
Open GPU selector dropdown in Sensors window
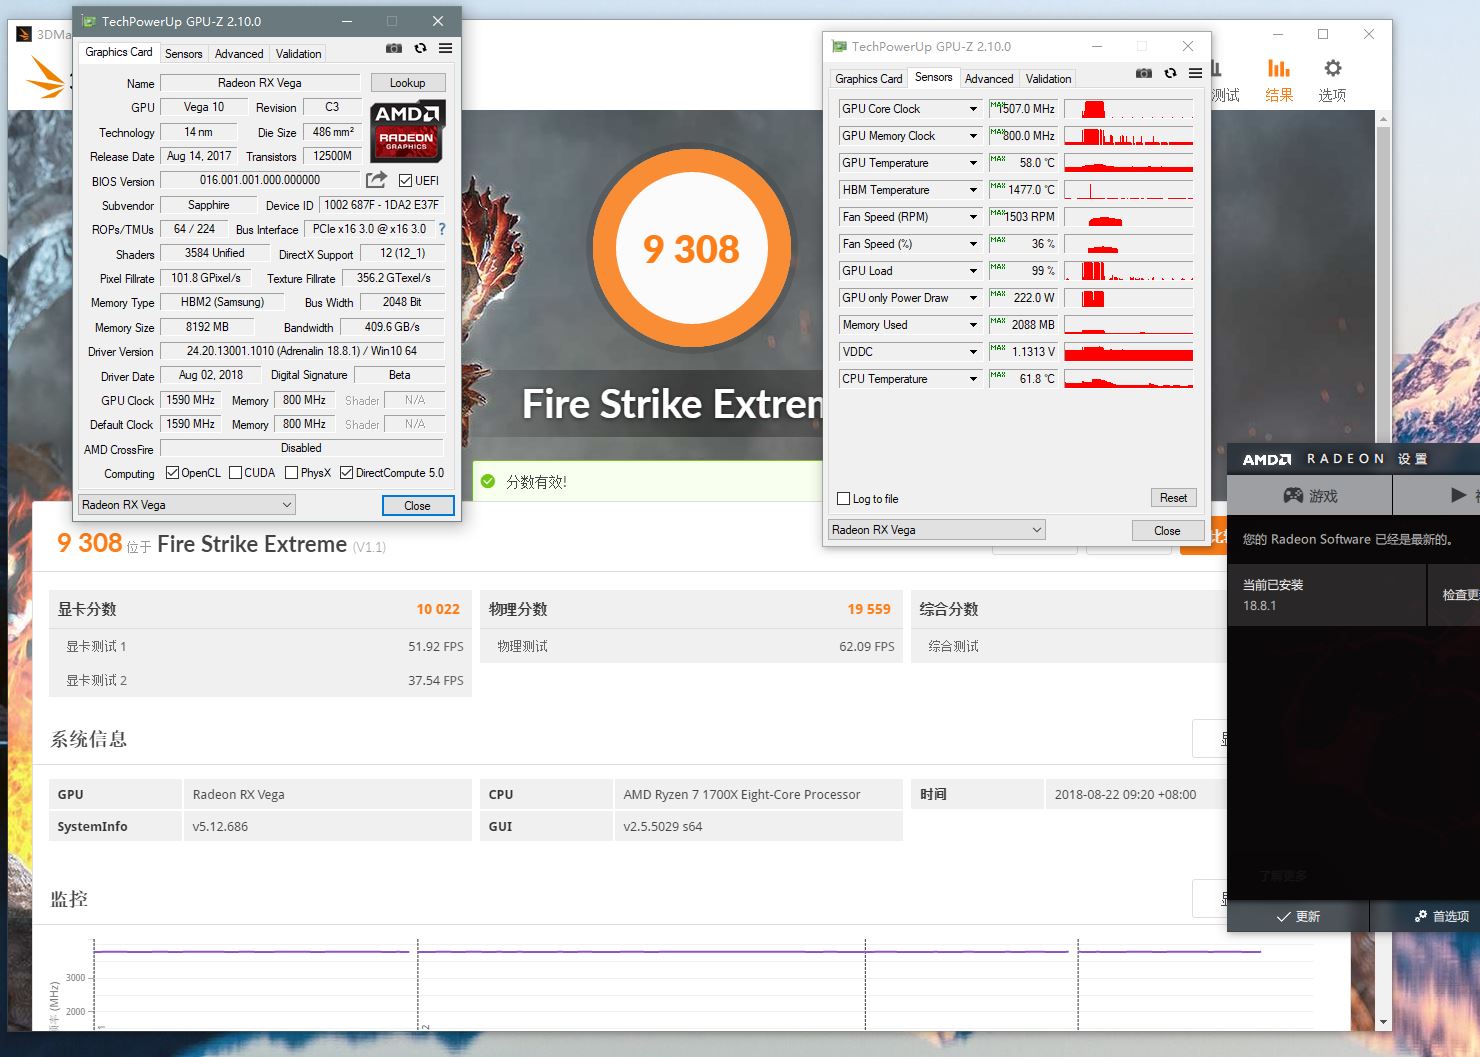coord(937,530)
